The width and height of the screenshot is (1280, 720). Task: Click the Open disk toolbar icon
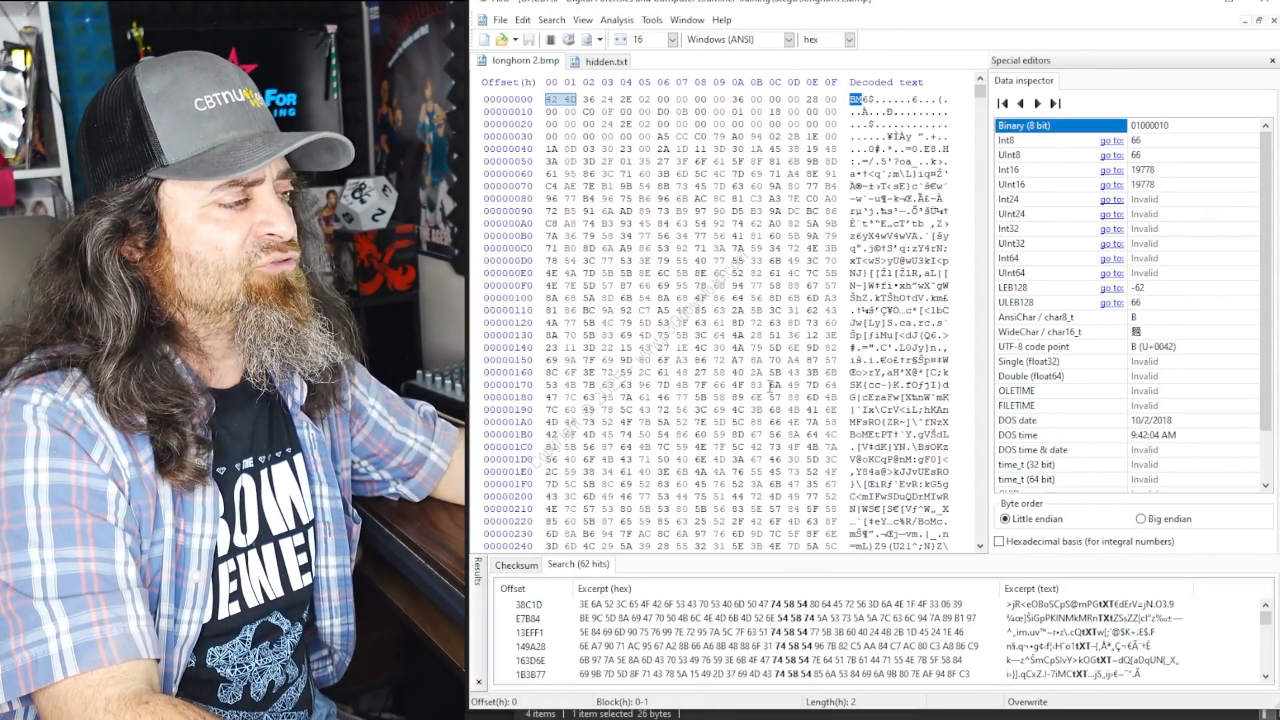(568, 40)
